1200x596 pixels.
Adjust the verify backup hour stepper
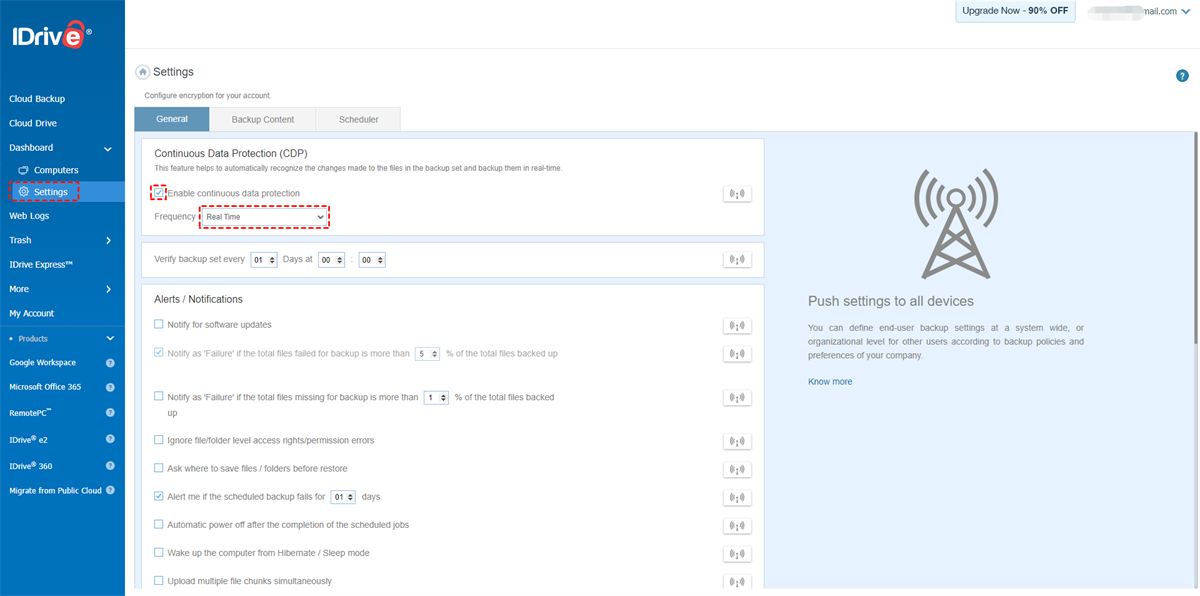coord(331,259)
